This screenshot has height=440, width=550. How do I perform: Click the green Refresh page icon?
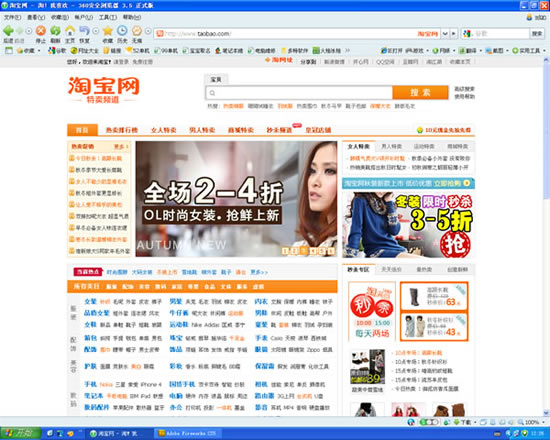pos(55,31)
